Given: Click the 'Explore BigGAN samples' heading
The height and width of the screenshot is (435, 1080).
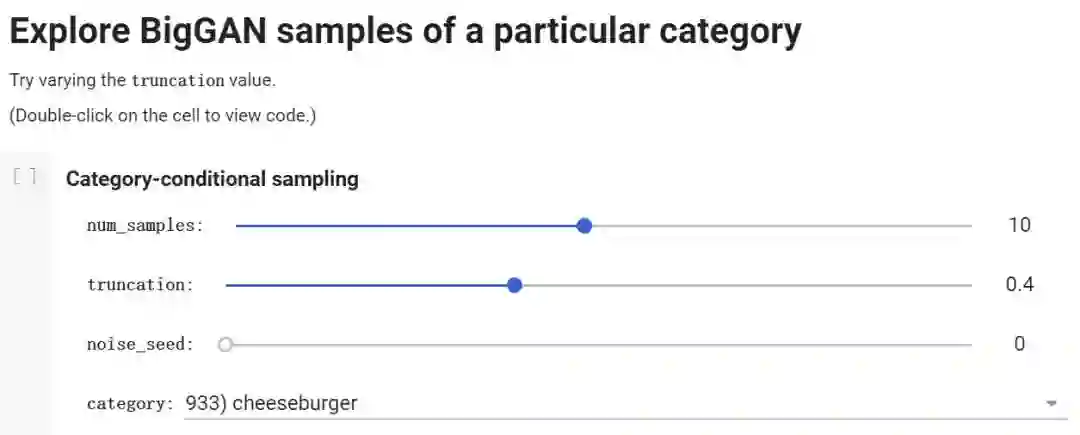Looking at the screenshot, I should coord(405,33).
